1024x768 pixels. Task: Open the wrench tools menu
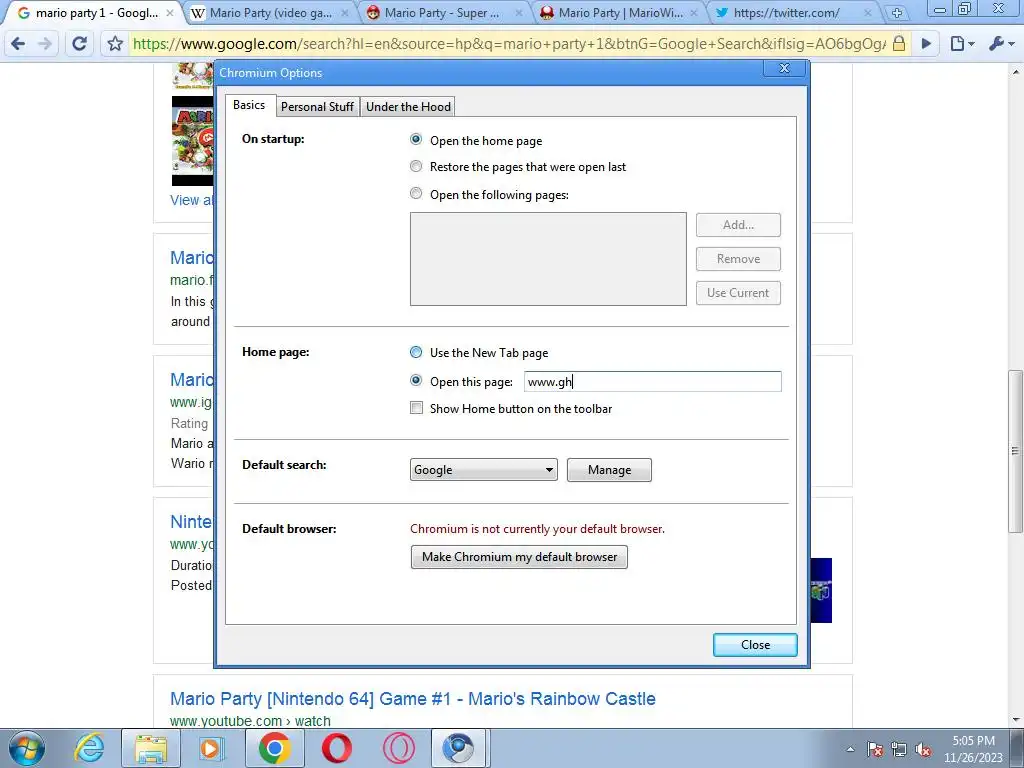[x=1001, y=44]
